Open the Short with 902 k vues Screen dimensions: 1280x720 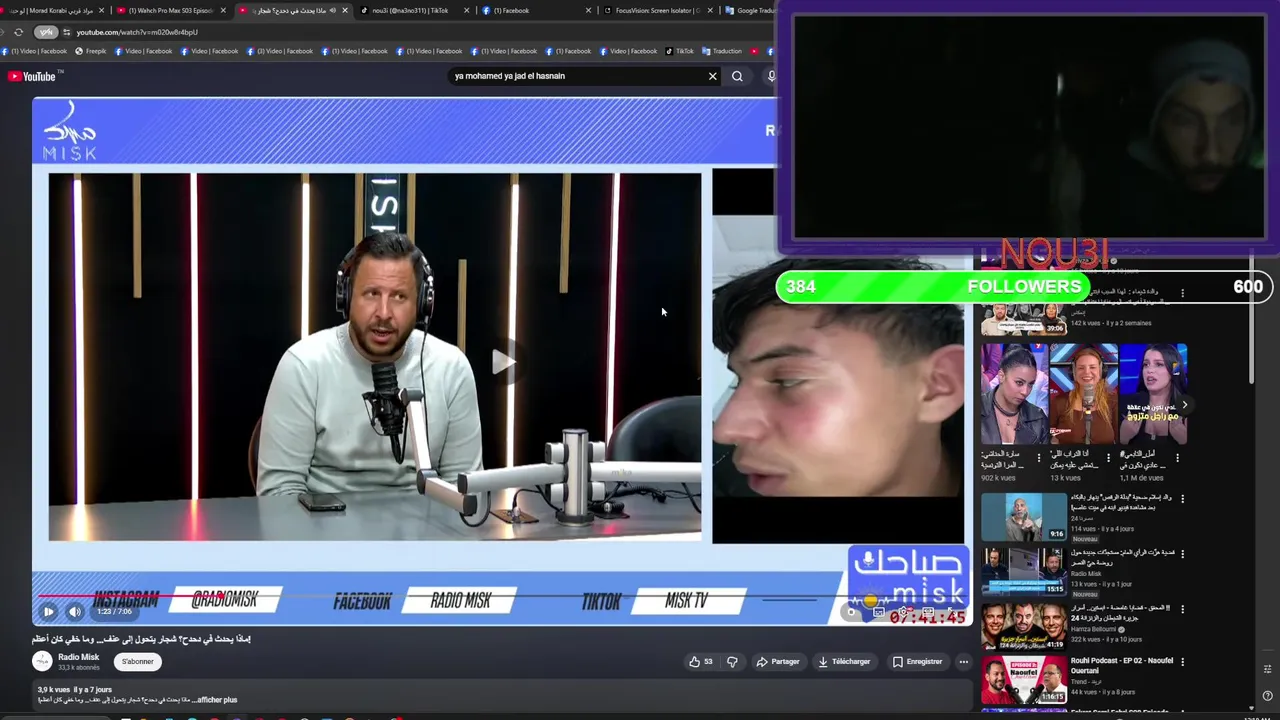tap(1014, 394)
